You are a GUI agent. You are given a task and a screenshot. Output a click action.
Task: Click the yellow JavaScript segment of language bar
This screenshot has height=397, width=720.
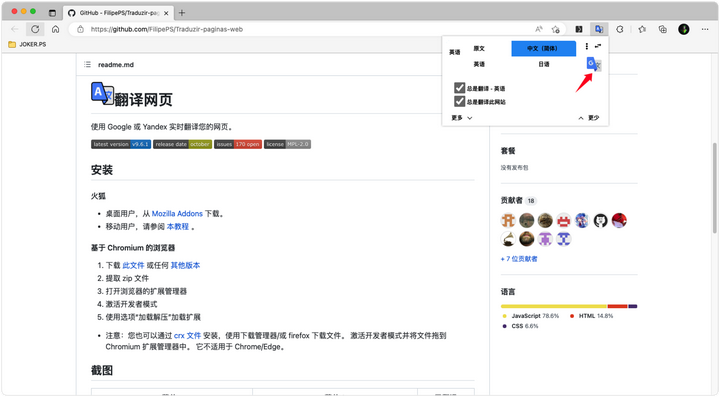(554, 306)
